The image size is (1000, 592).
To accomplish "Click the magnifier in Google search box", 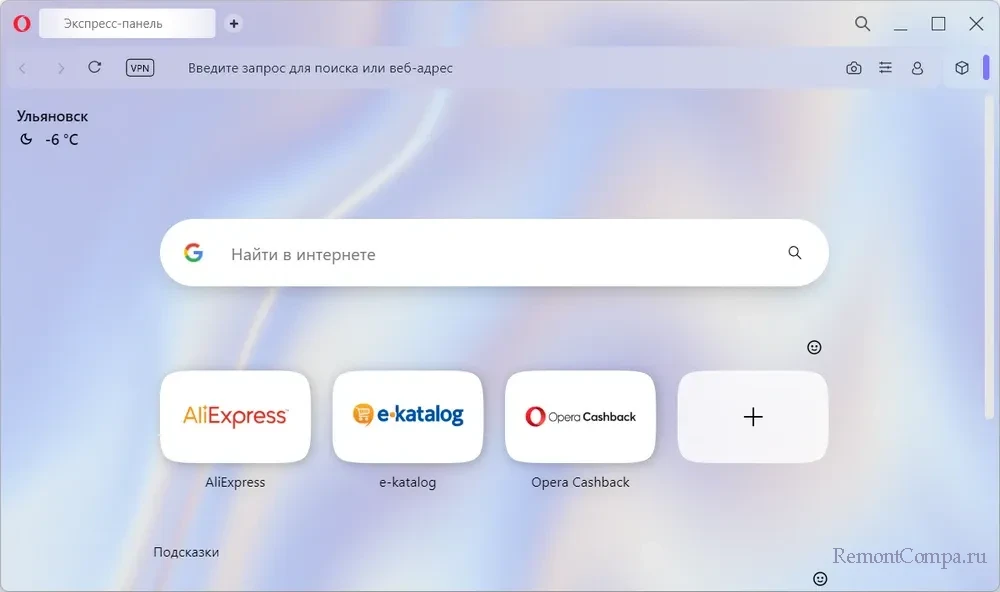I will pyautogui.click(x=794, y=253).
